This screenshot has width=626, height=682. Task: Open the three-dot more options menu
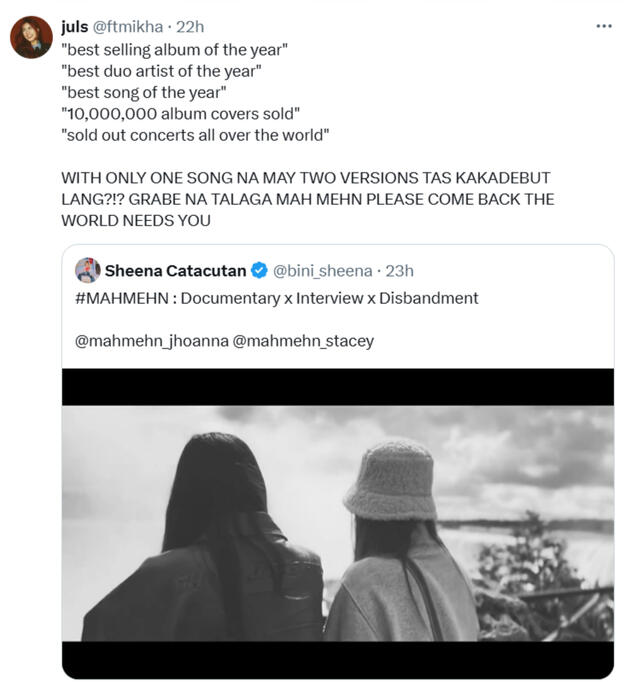tap(604, 26)
